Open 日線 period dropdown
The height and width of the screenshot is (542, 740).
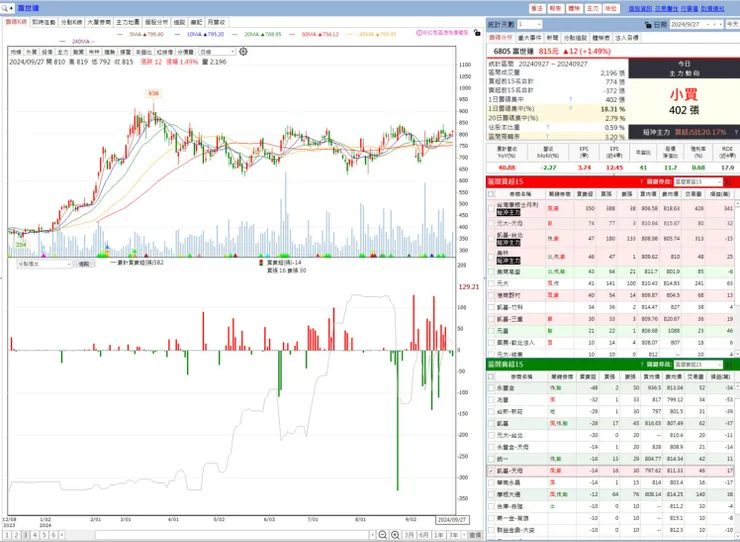click(x=217, y=52)
